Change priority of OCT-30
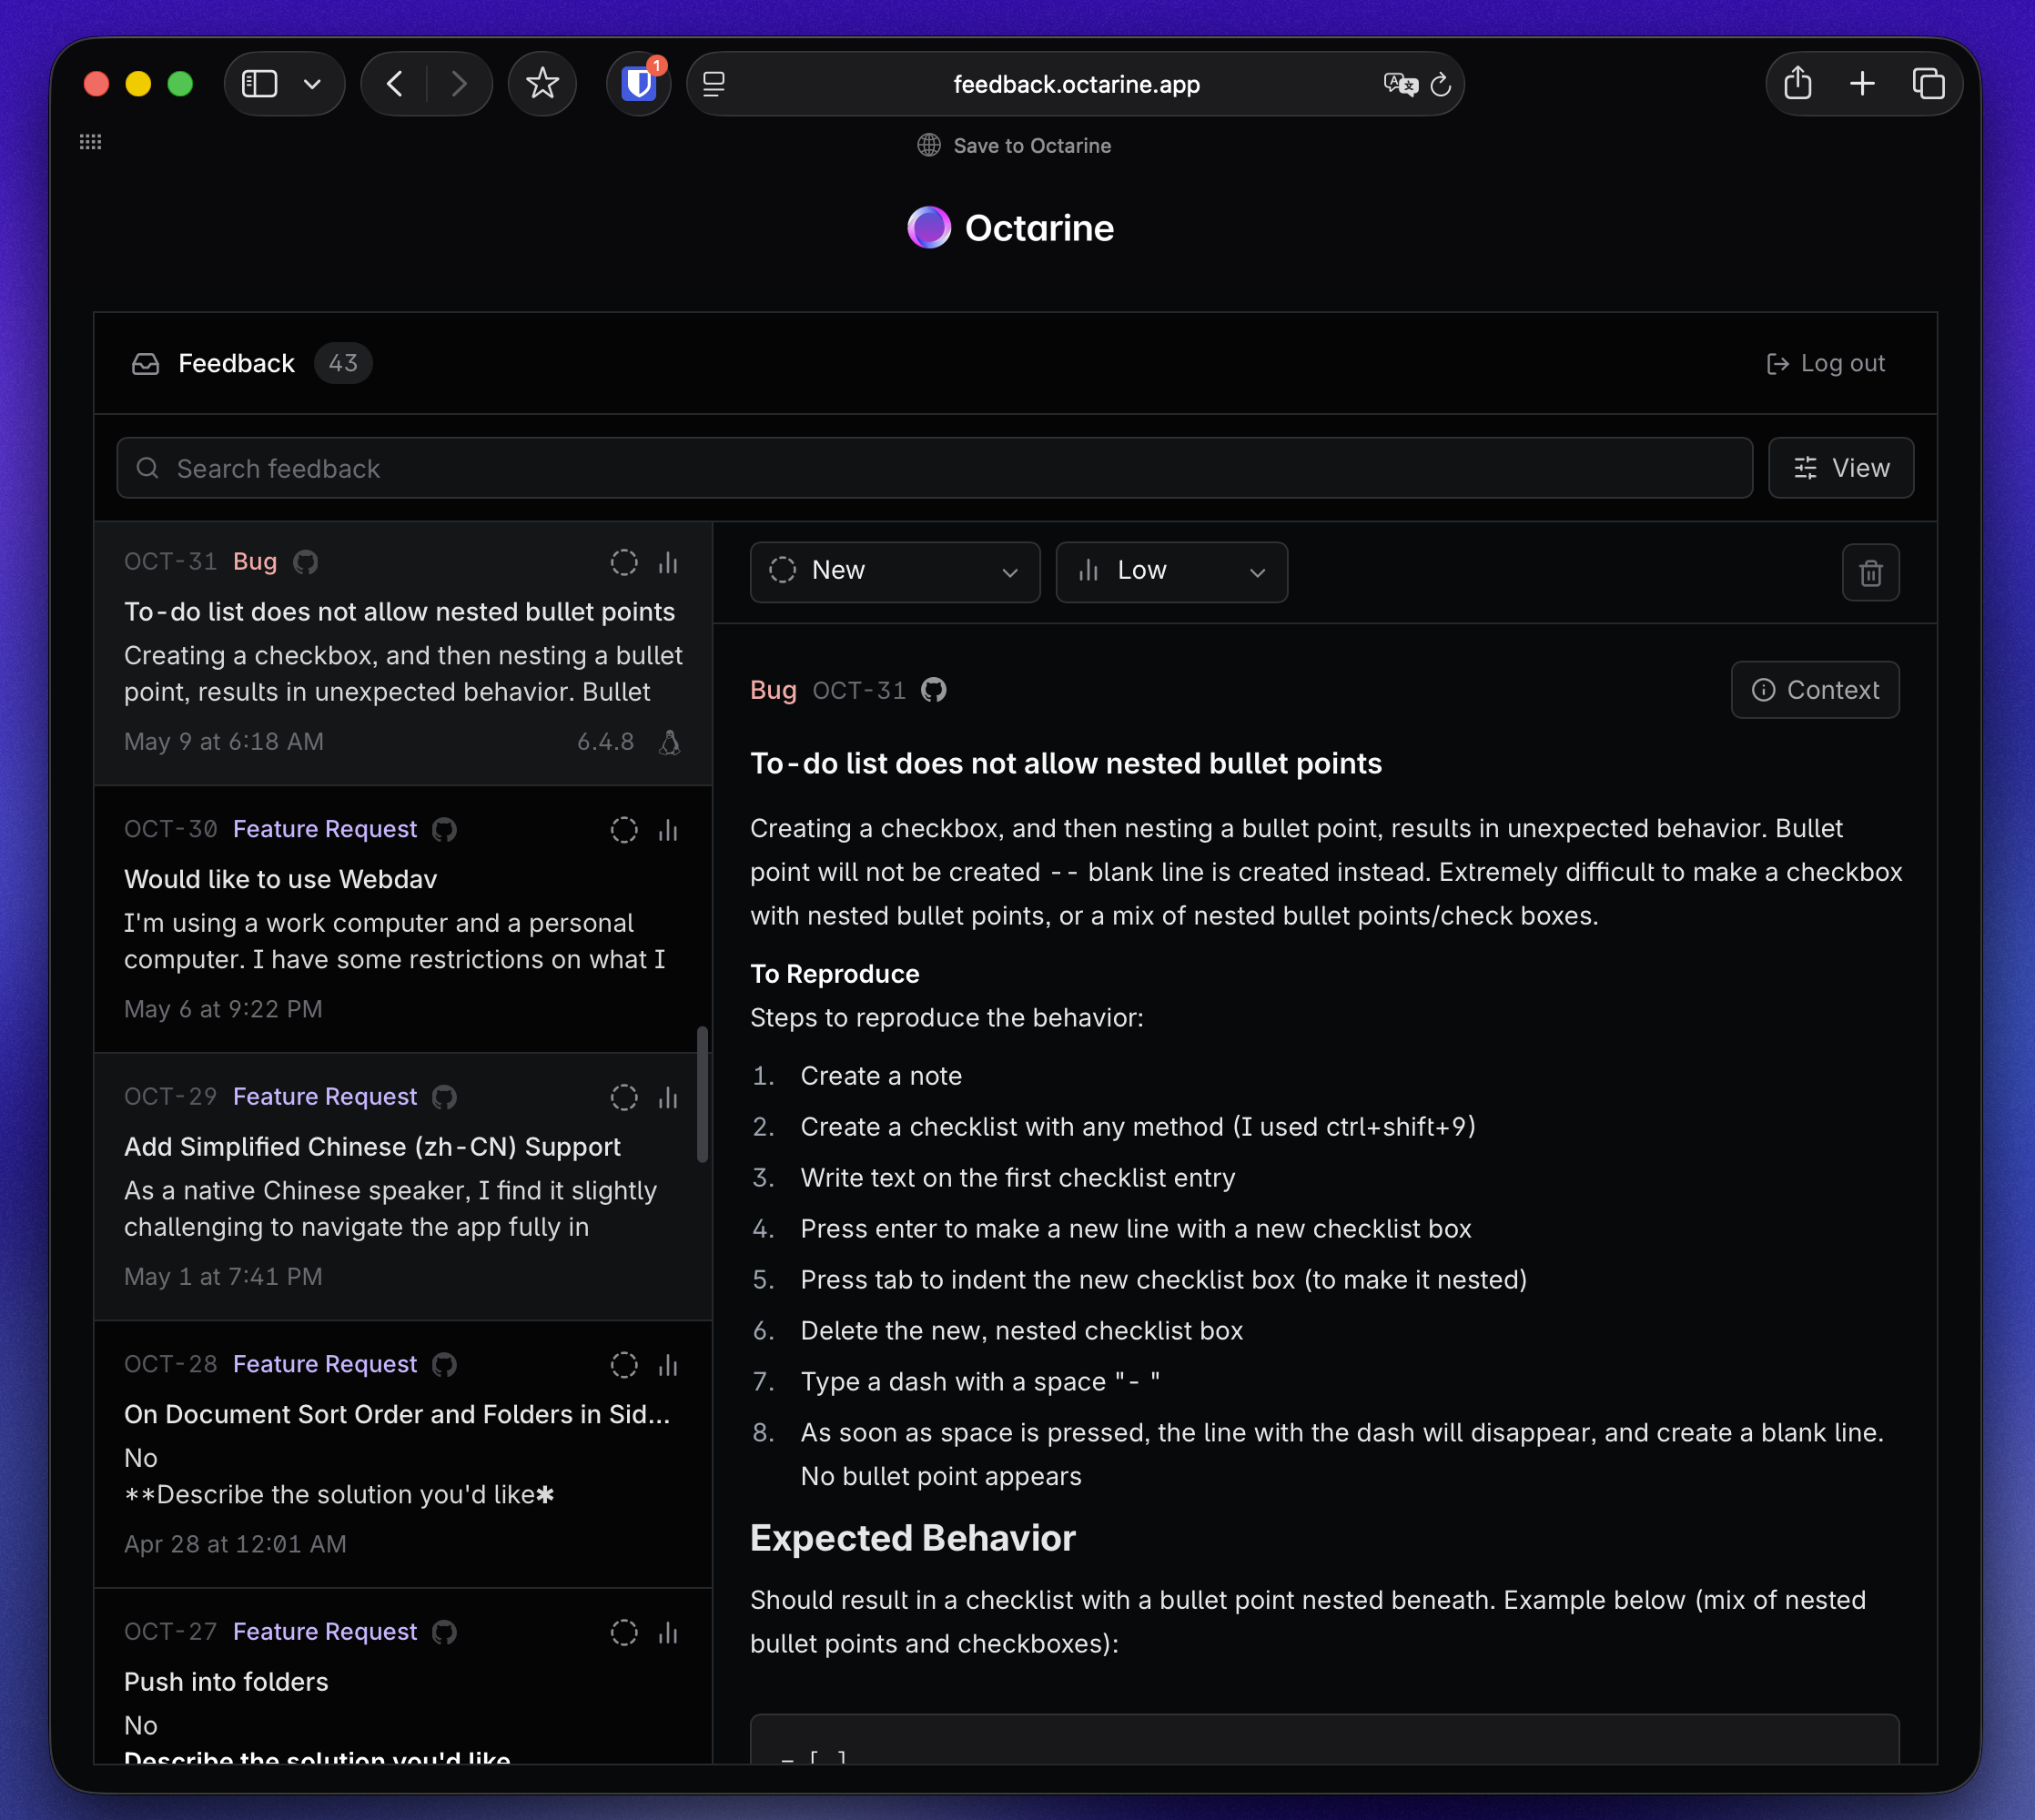The image size is (2035, 1820). coord(668,830)
